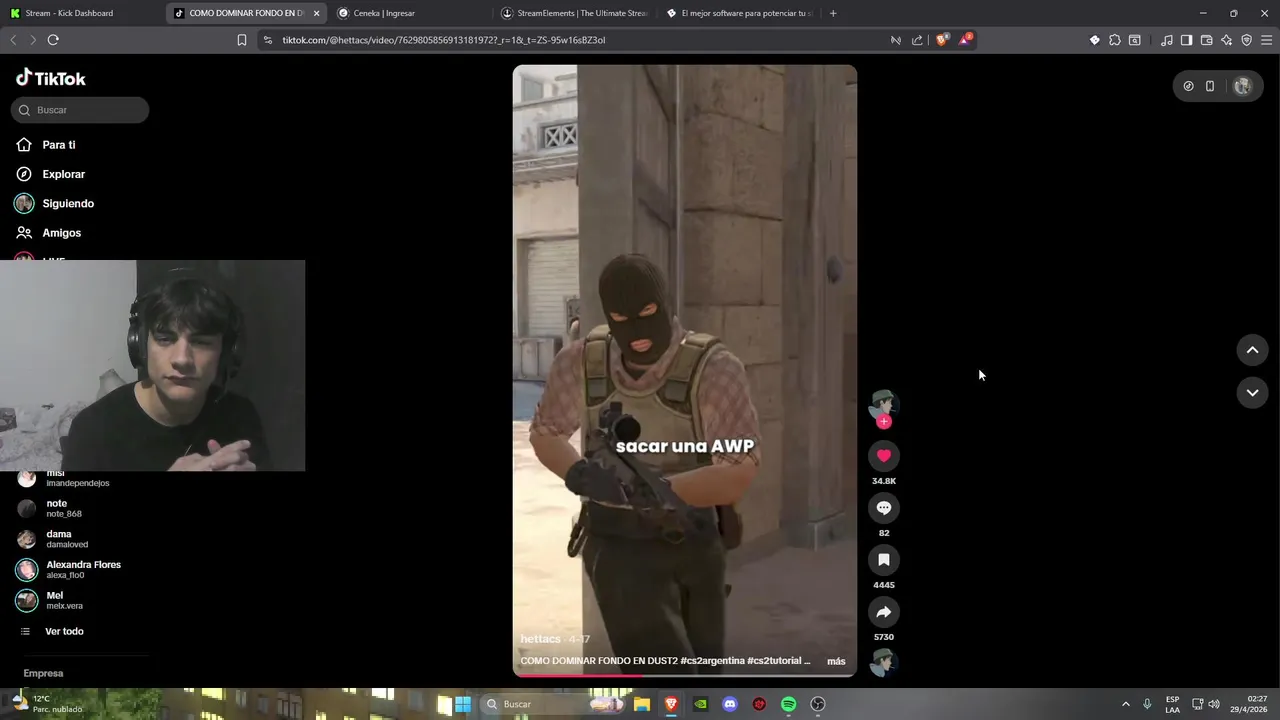Click the Get app phone icon at top right
1280x720 pixels.
pos(1210,86)
